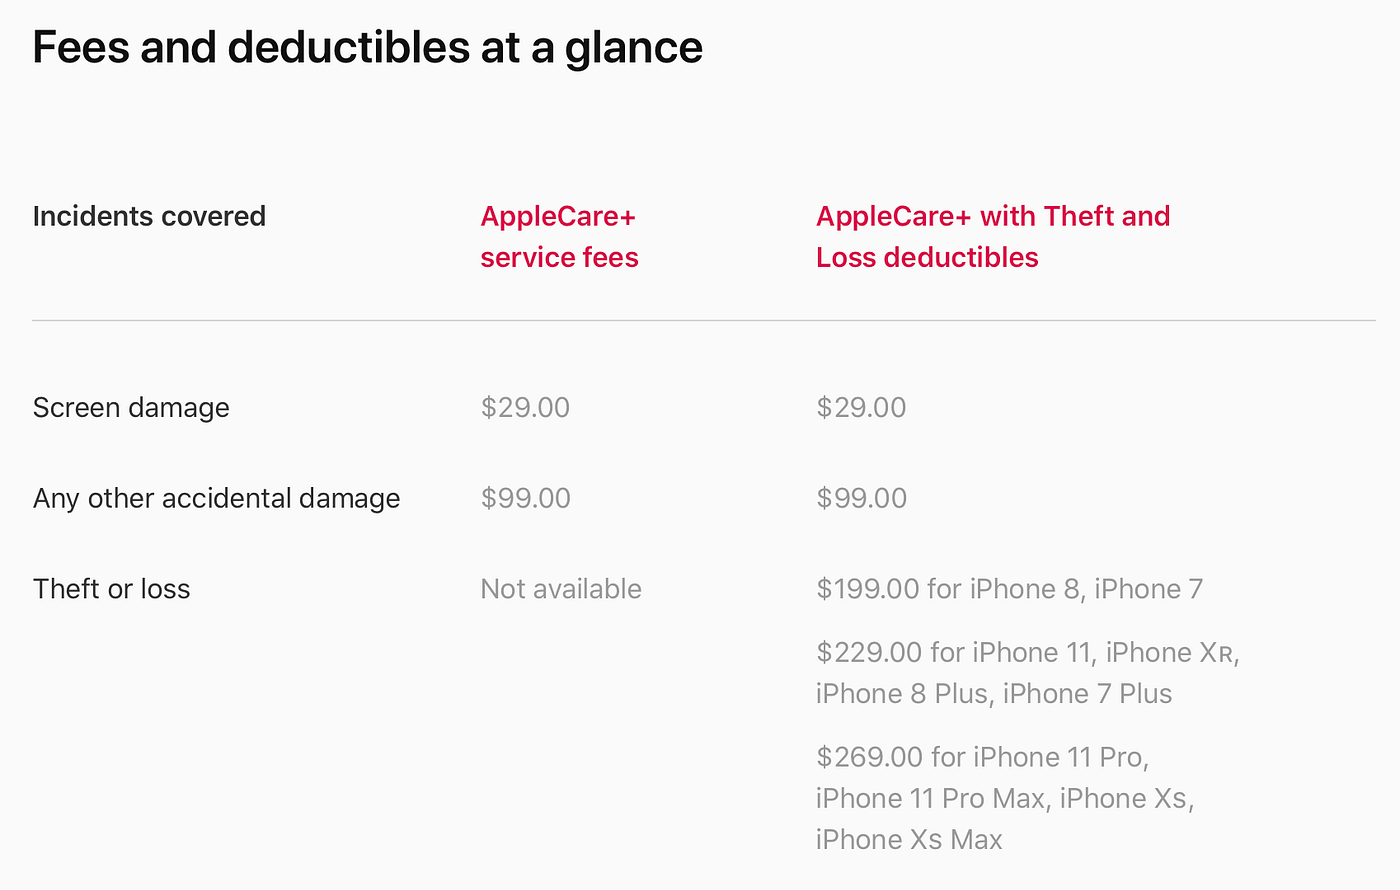Click 'Any other accidental damage' row label
Image resolution: width=1400 pixels, height=890 pixels.
[x=216, y=498]
